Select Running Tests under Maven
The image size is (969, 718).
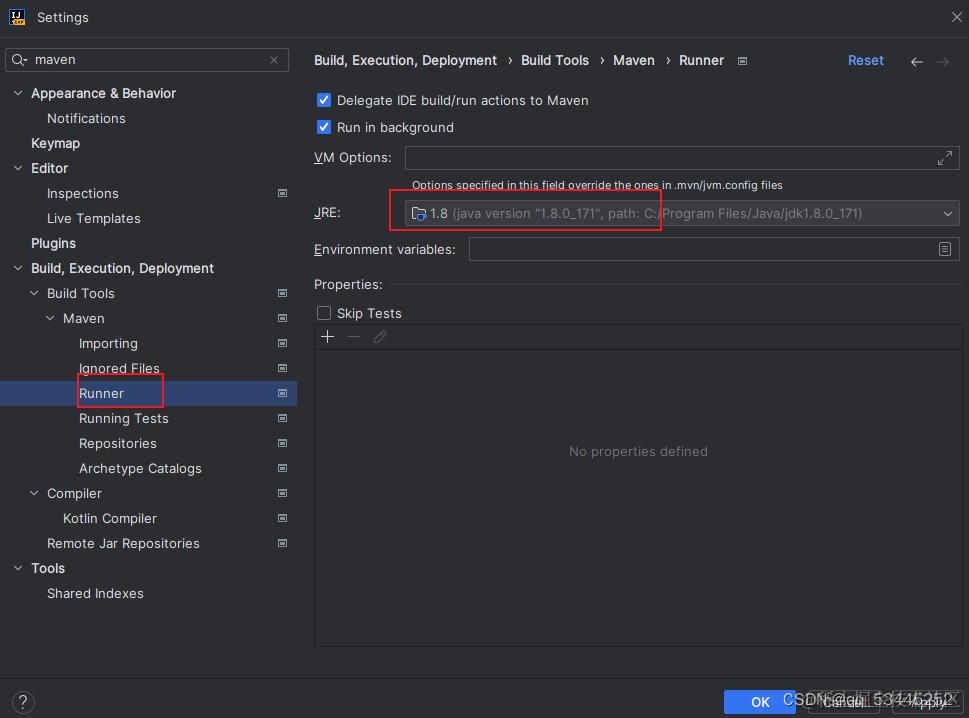[x=124, y=419]
